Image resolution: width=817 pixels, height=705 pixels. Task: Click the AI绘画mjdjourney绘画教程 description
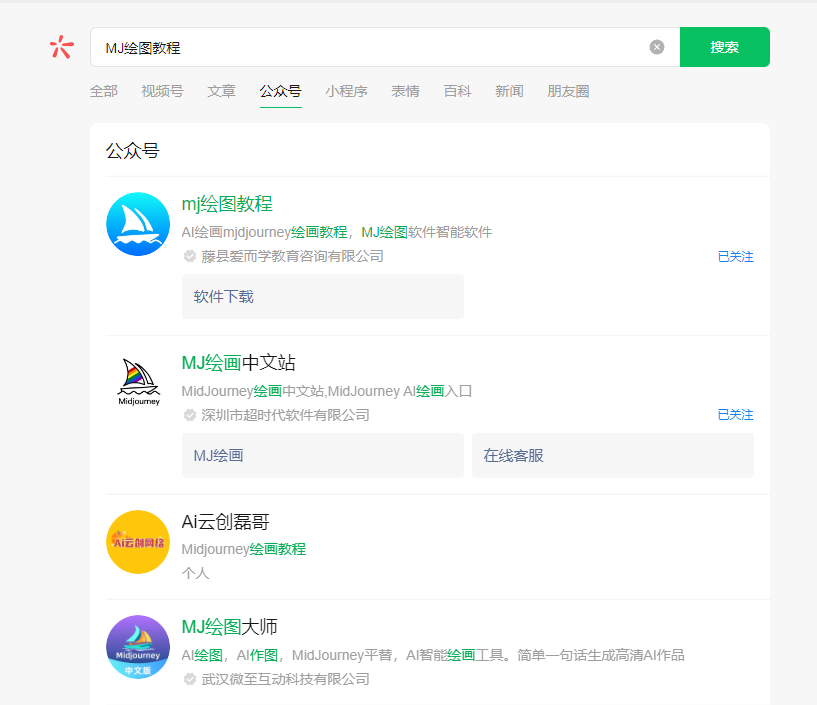pos(337,232)
